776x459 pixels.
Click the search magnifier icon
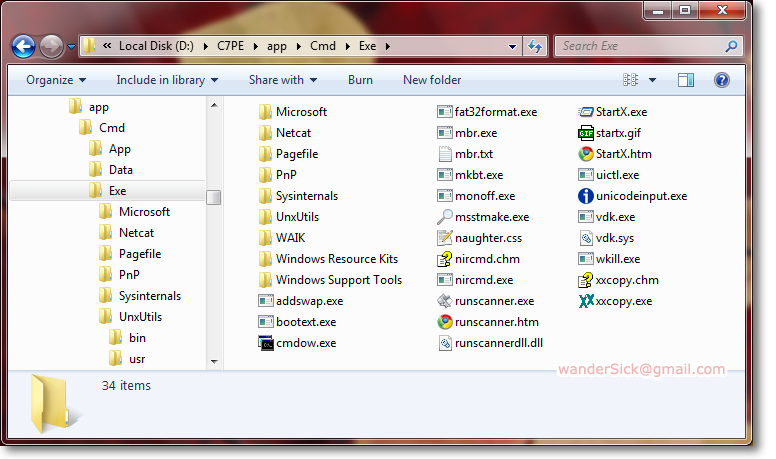731,46
